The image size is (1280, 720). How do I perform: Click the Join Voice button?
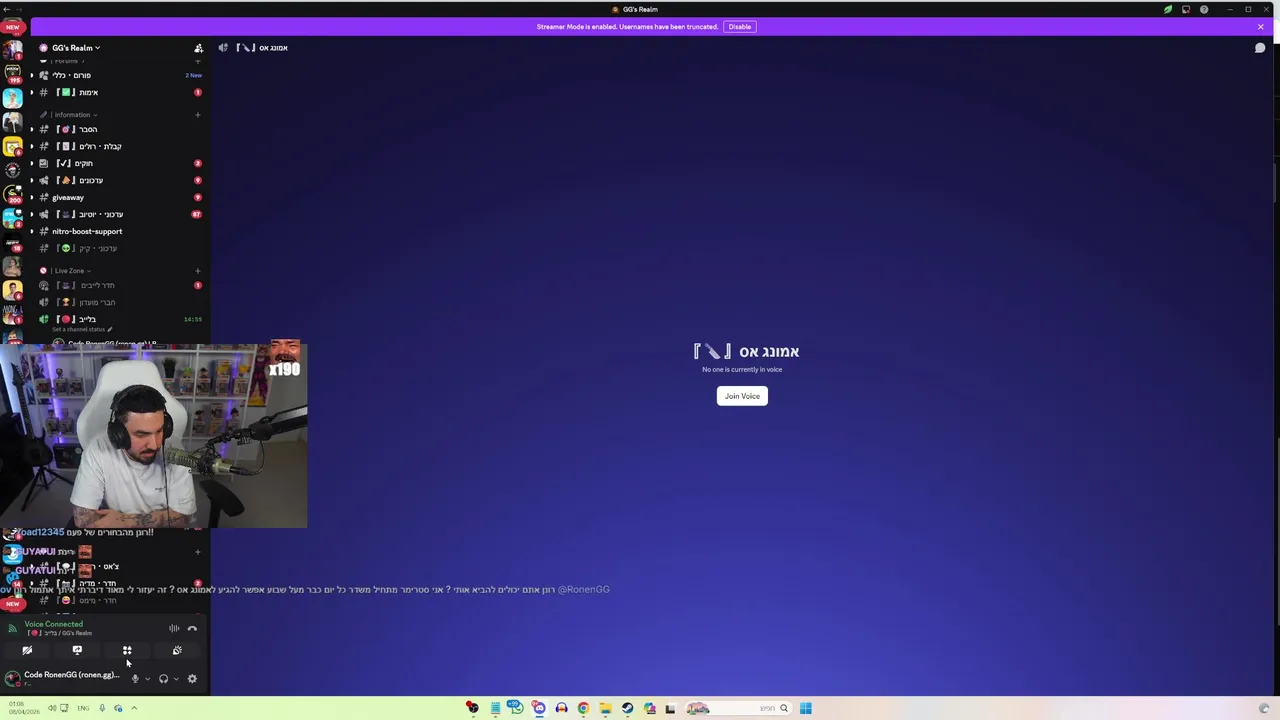[x=742, y=396]
